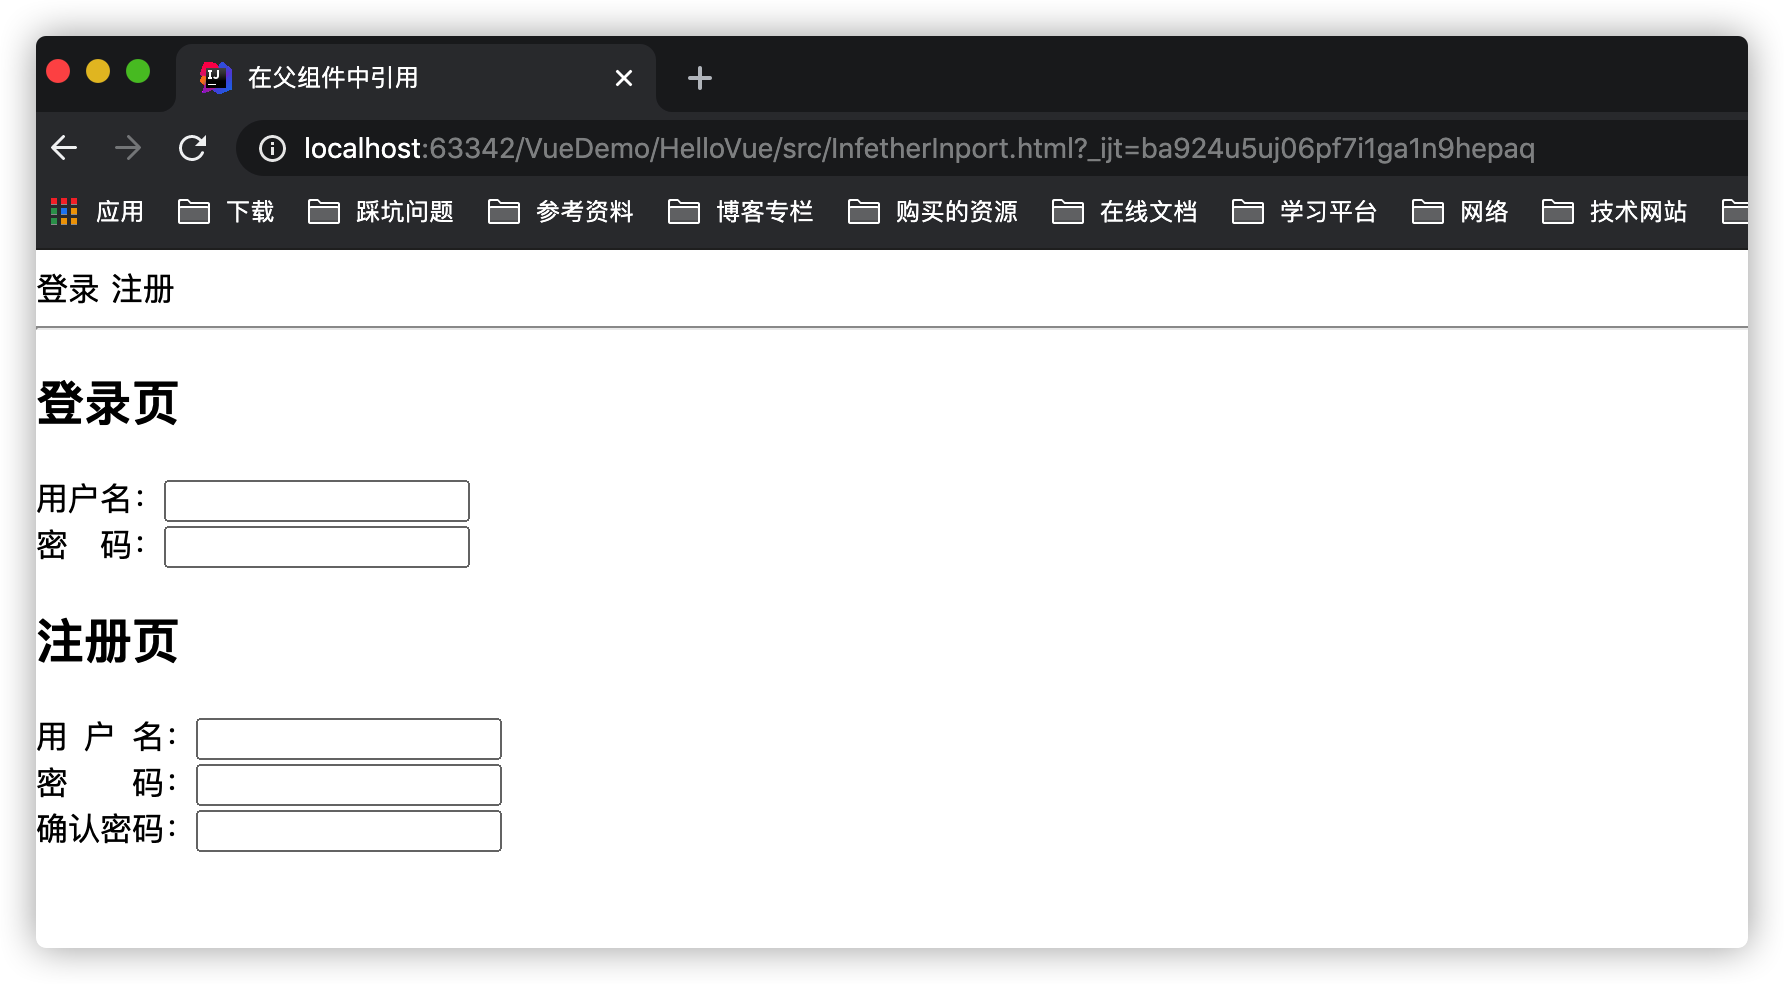Focus the 确认密码 input field
This screenshot has height=984, width=1784.
click(349, 831)
